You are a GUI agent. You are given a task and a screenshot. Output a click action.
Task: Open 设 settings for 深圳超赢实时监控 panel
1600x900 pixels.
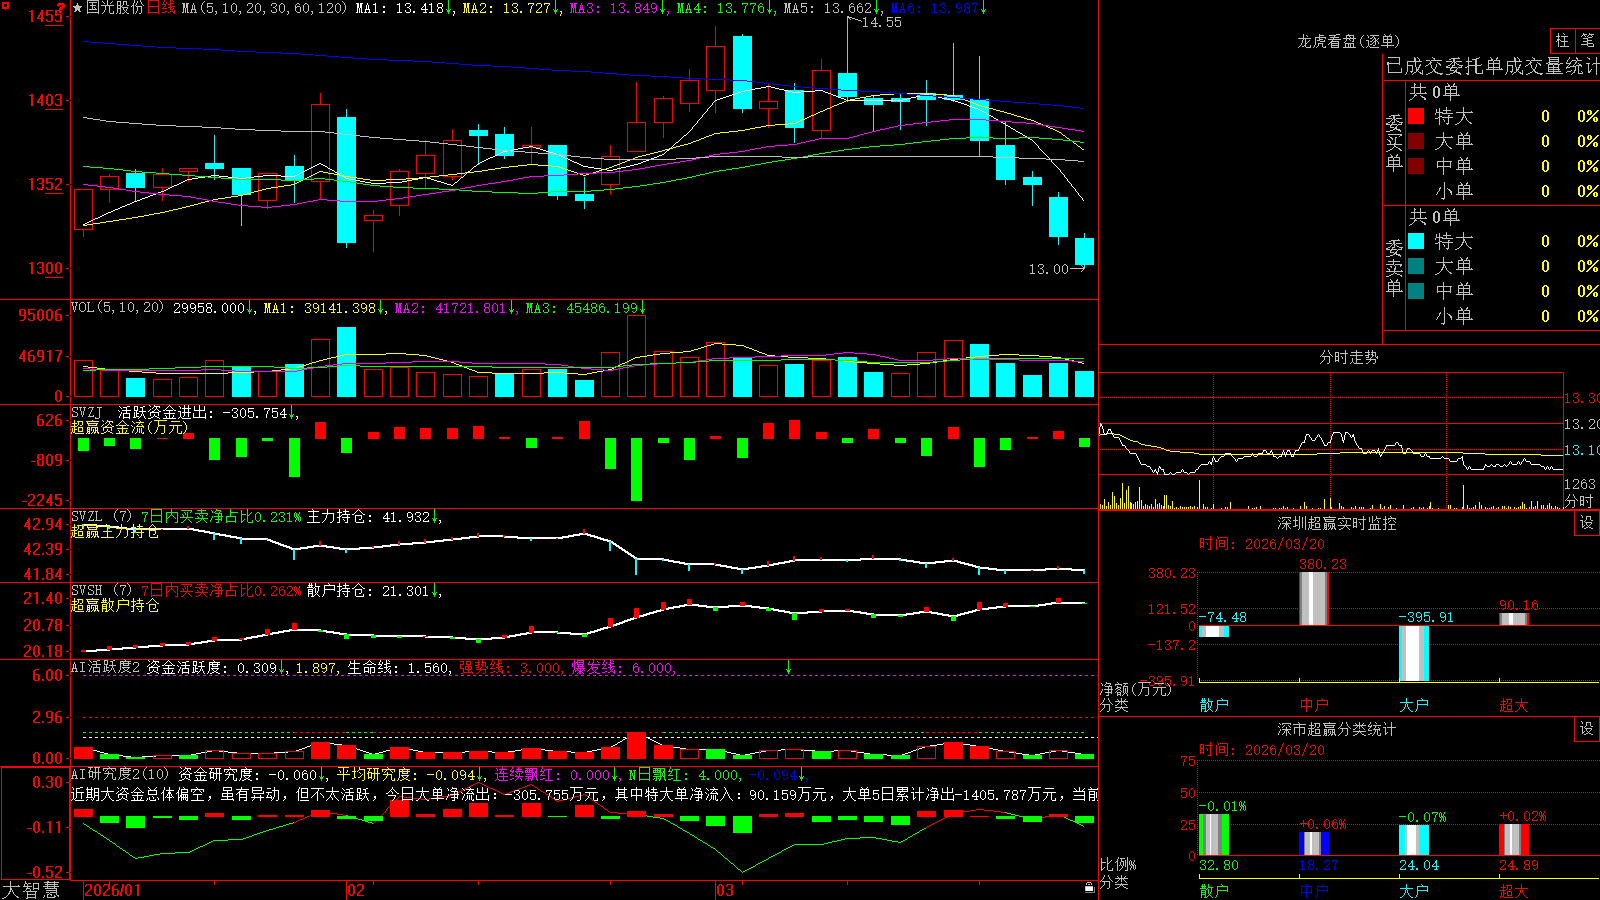click(1587, 523)
